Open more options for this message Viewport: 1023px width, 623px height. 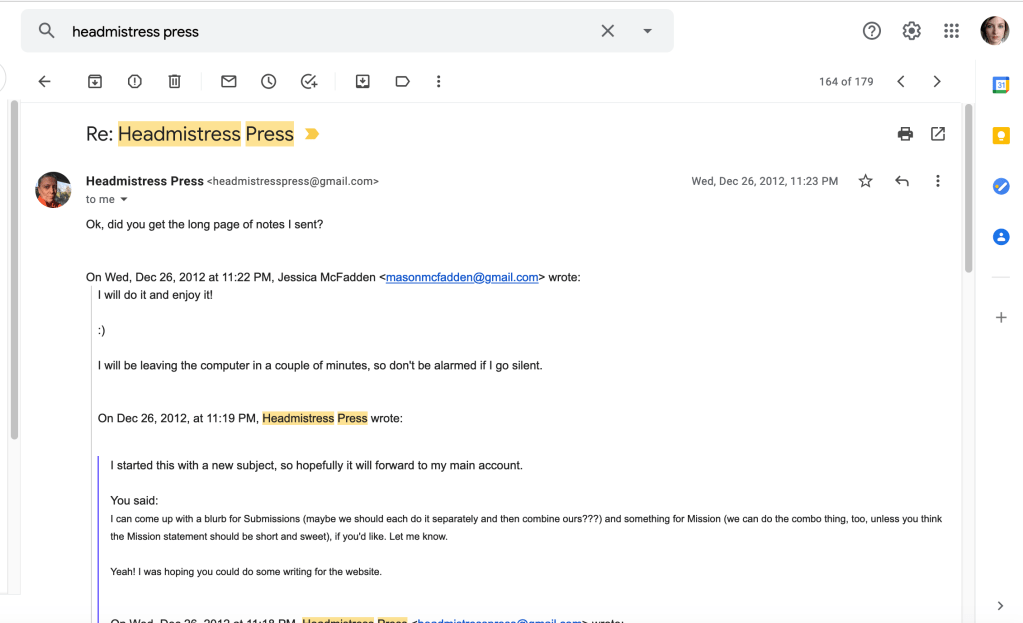point(938,181)
